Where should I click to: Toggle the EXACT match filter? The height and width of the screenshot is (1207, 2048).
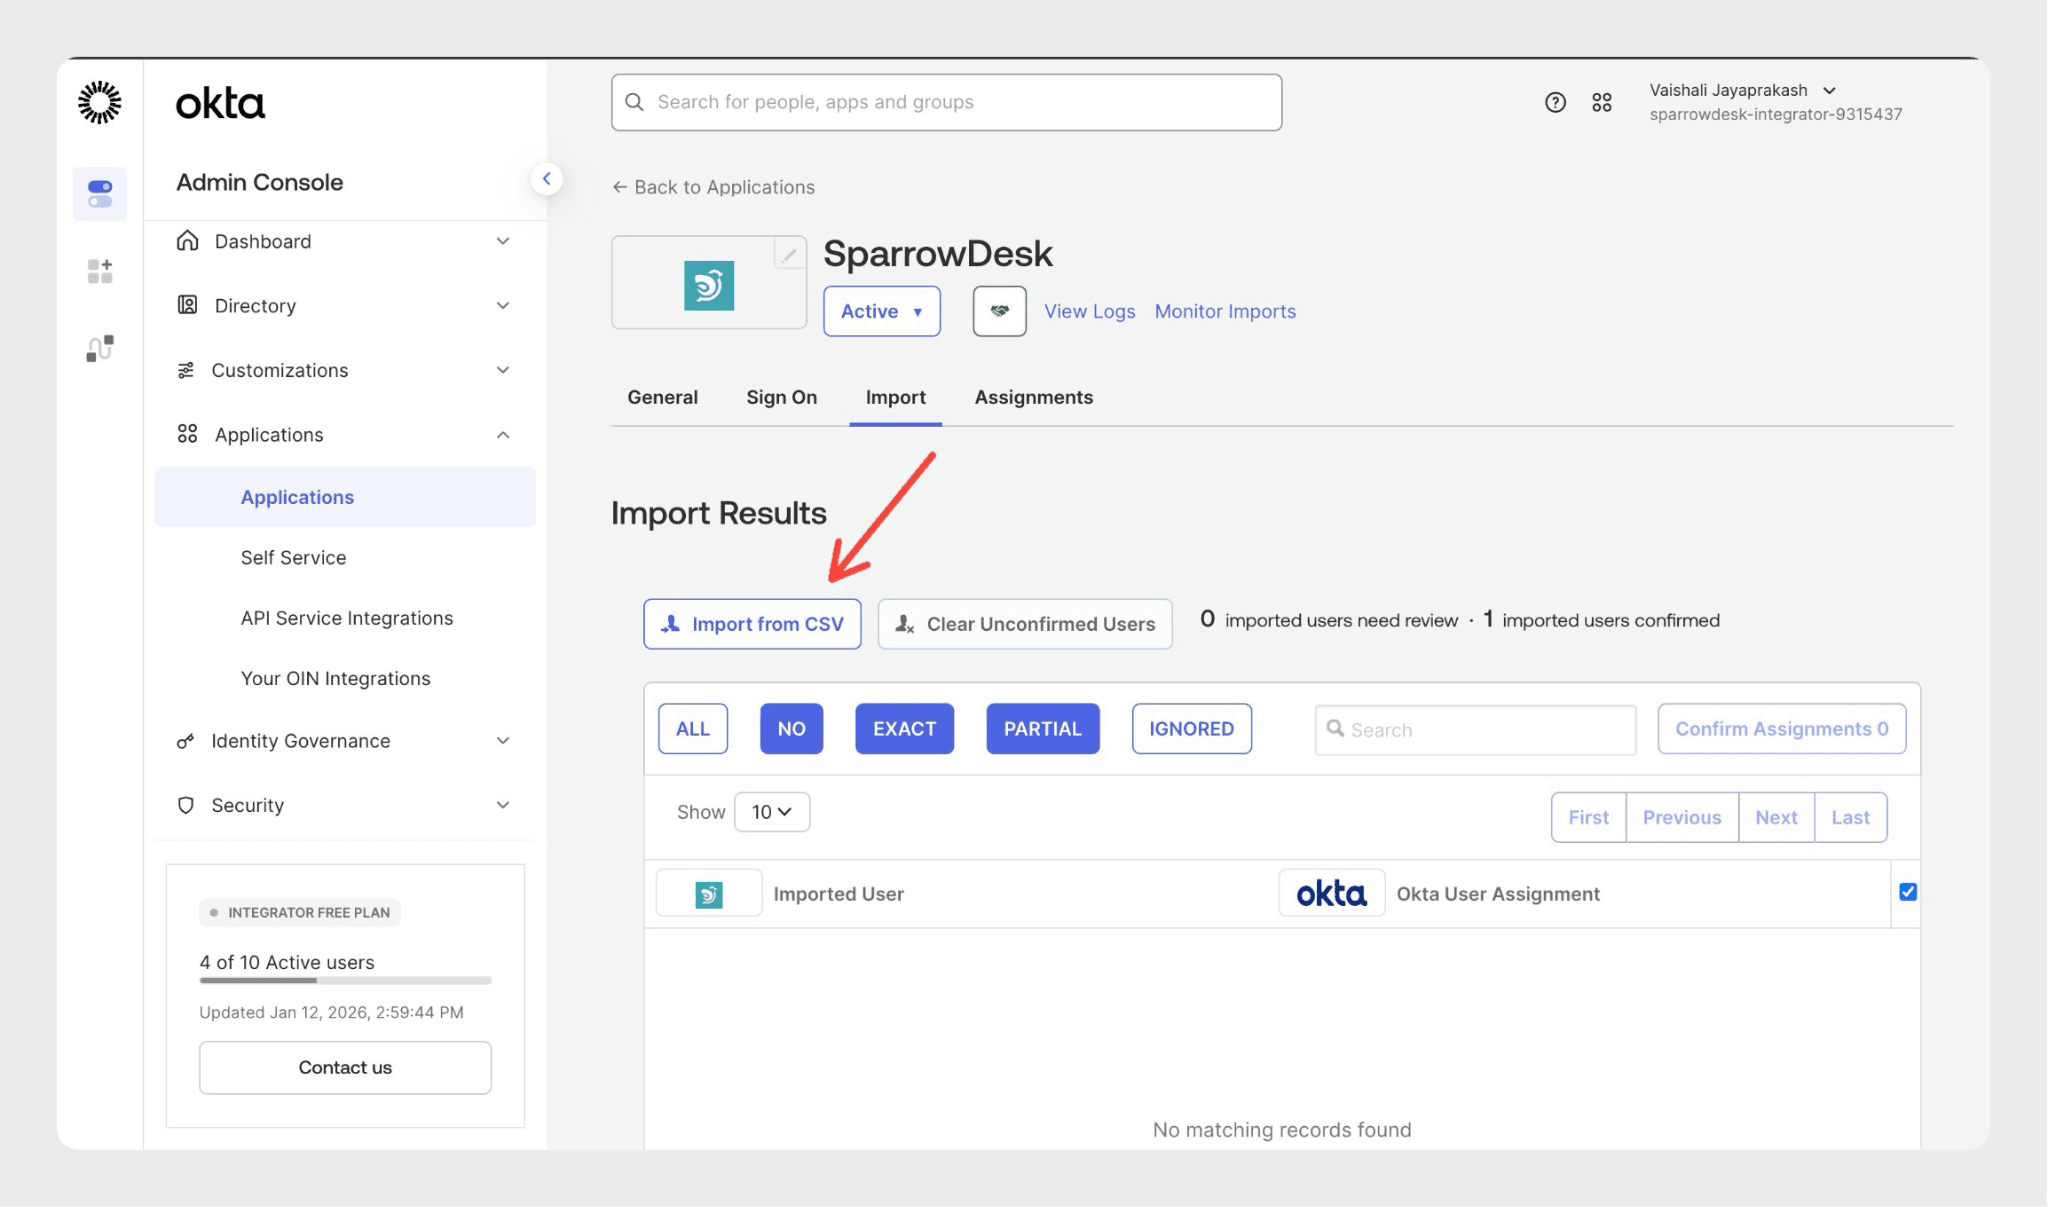tap(904, 729)
